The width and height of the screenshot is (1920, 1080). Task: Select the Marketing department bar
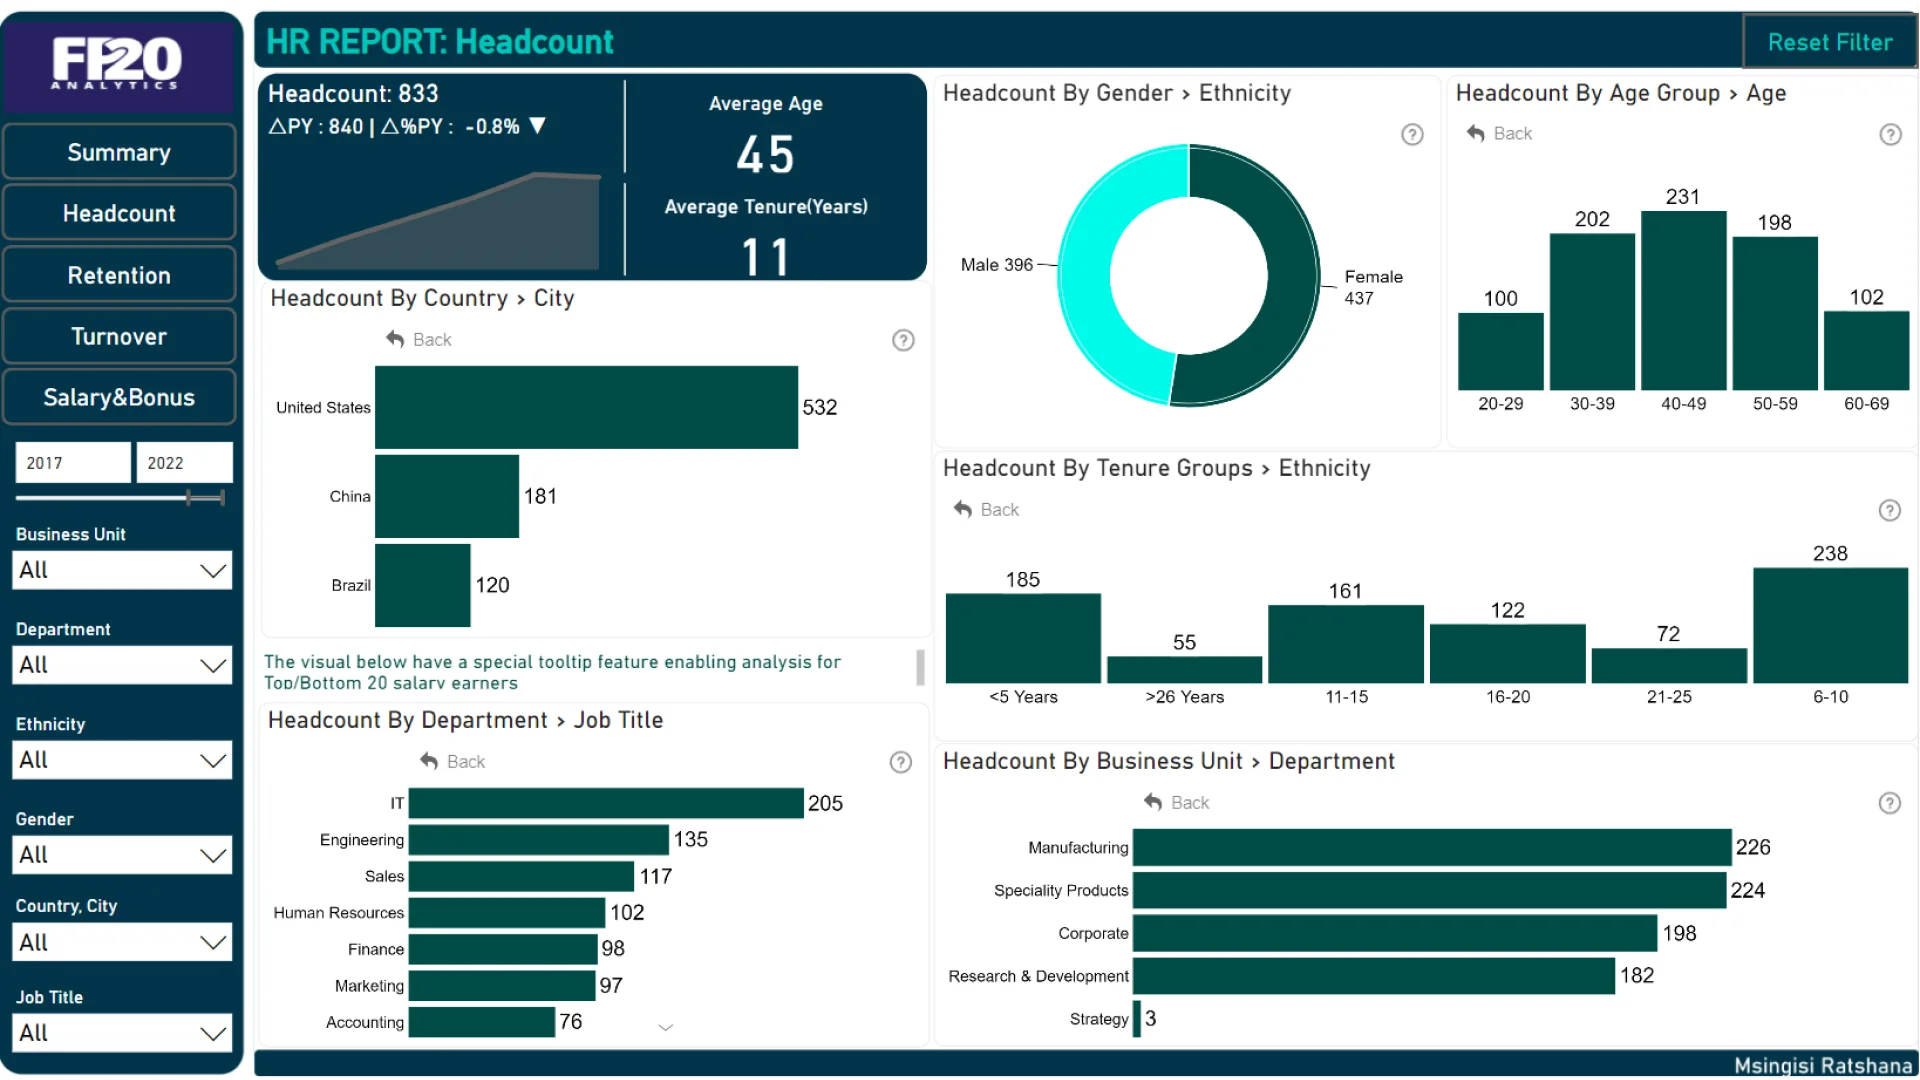pyautogui.click(x=502, y=985)
